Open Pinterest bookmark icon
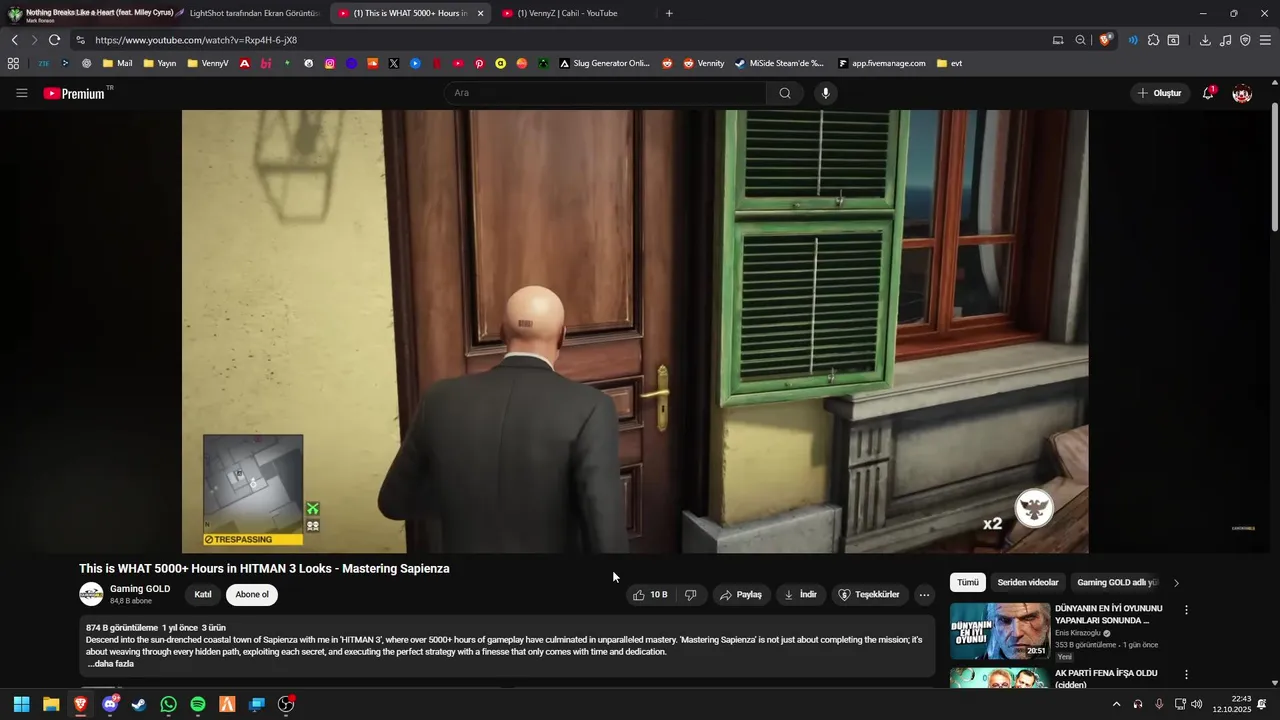Screen dimensions: 1280x720 point(479,63)
